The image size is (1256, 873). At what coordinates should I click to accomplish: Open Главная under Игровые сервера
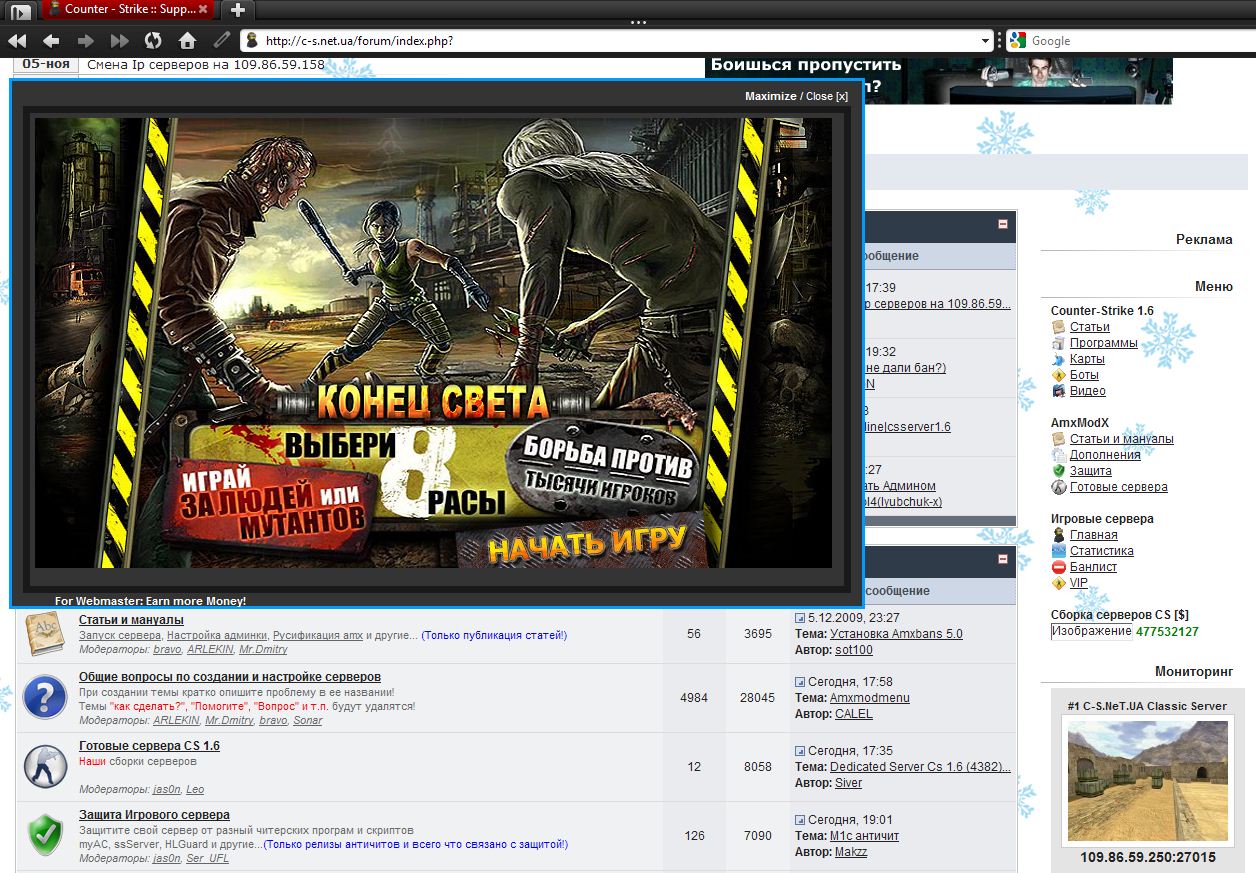pyautogui.click(x=1093, y=535)
